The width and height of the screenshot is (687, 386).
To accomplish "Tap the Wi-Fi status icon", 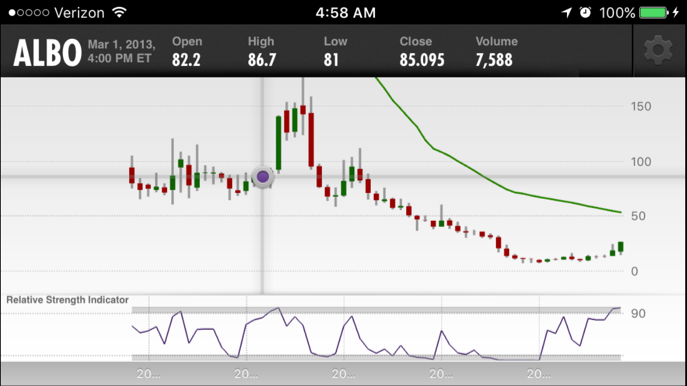I will [x=119, y=12].
